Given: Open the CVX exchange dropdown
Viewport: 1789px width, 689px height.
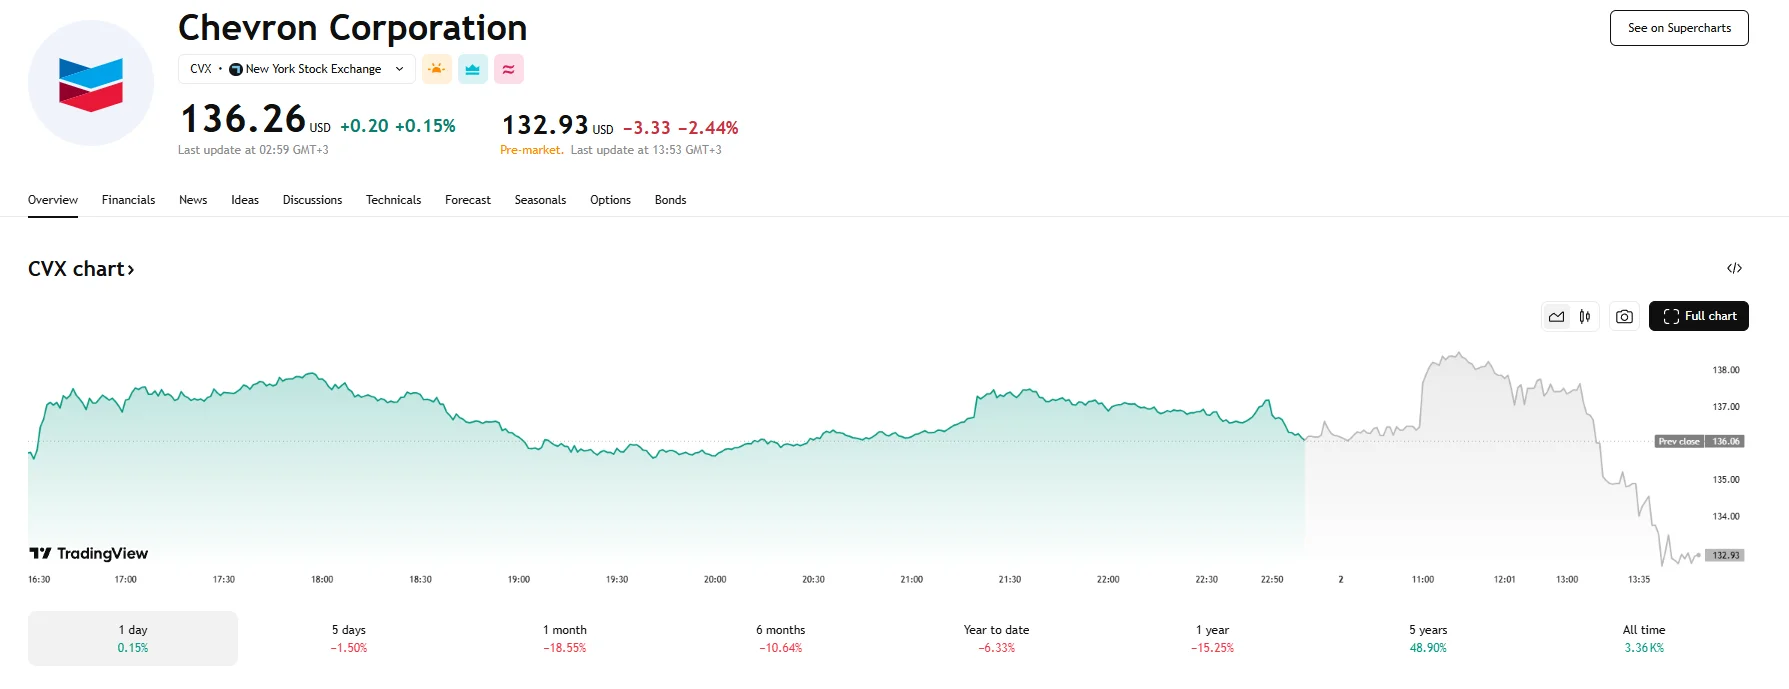Looking at the screenshot, I should pos(296,69).
